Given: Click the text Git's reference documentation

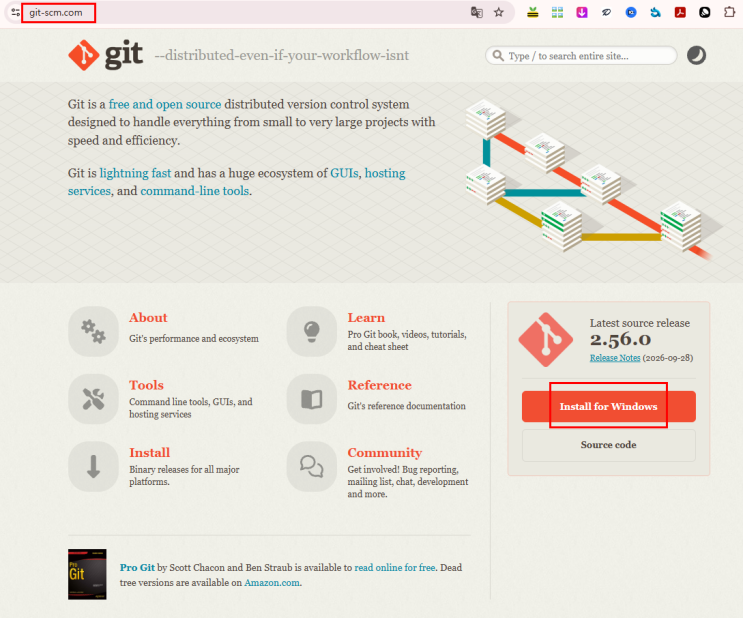Looking at the screenshot, I should [406, 406].
